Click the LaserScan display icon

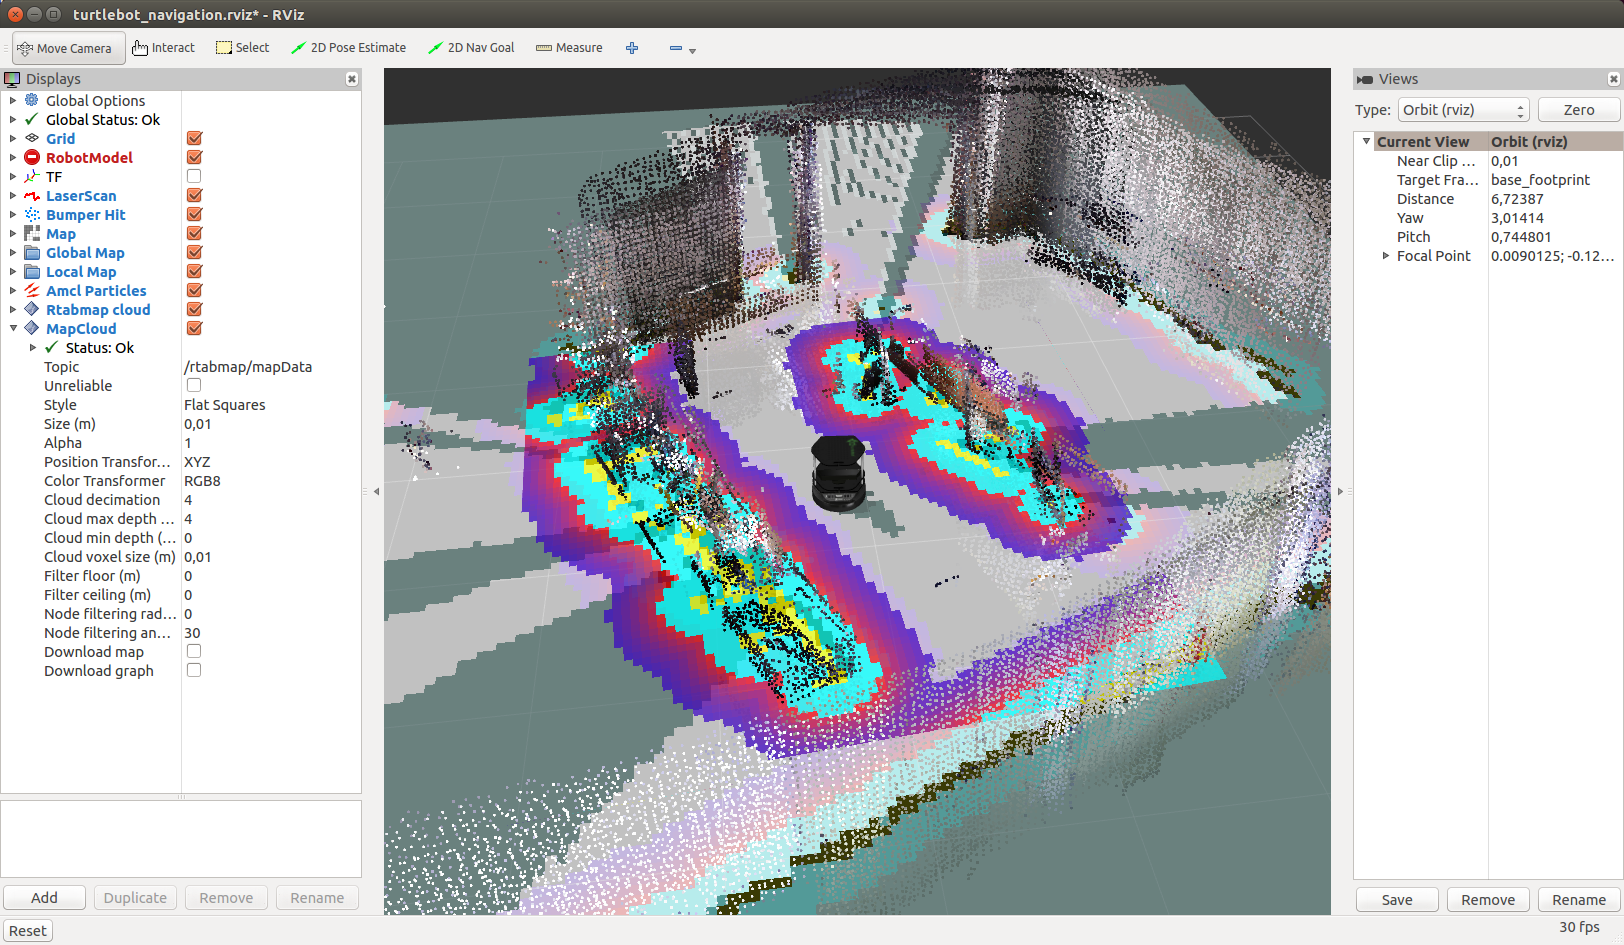point(32,196)
